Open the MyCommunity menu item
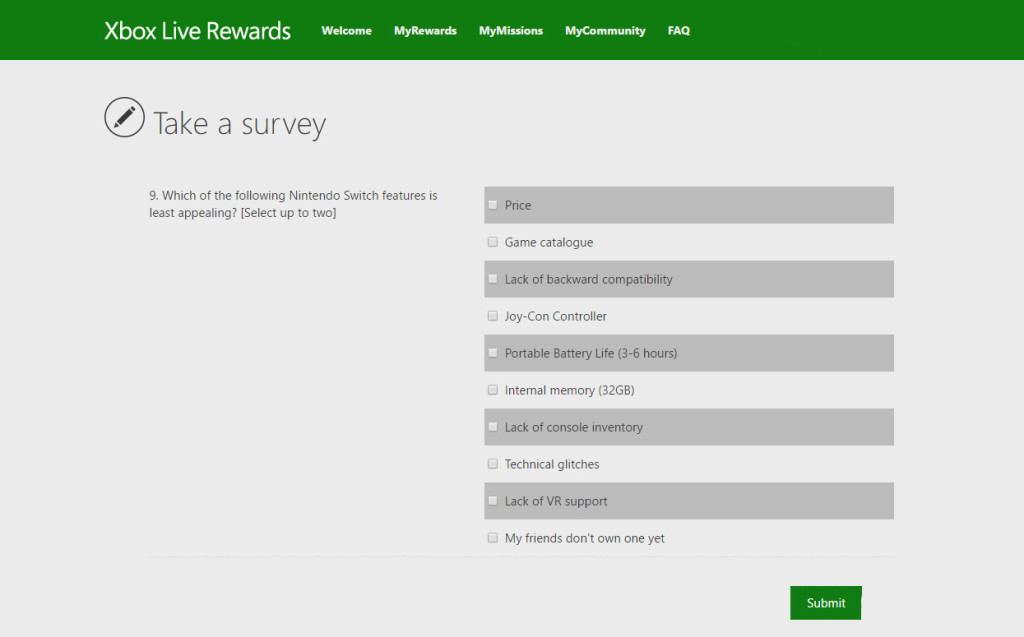 point(605,31)
